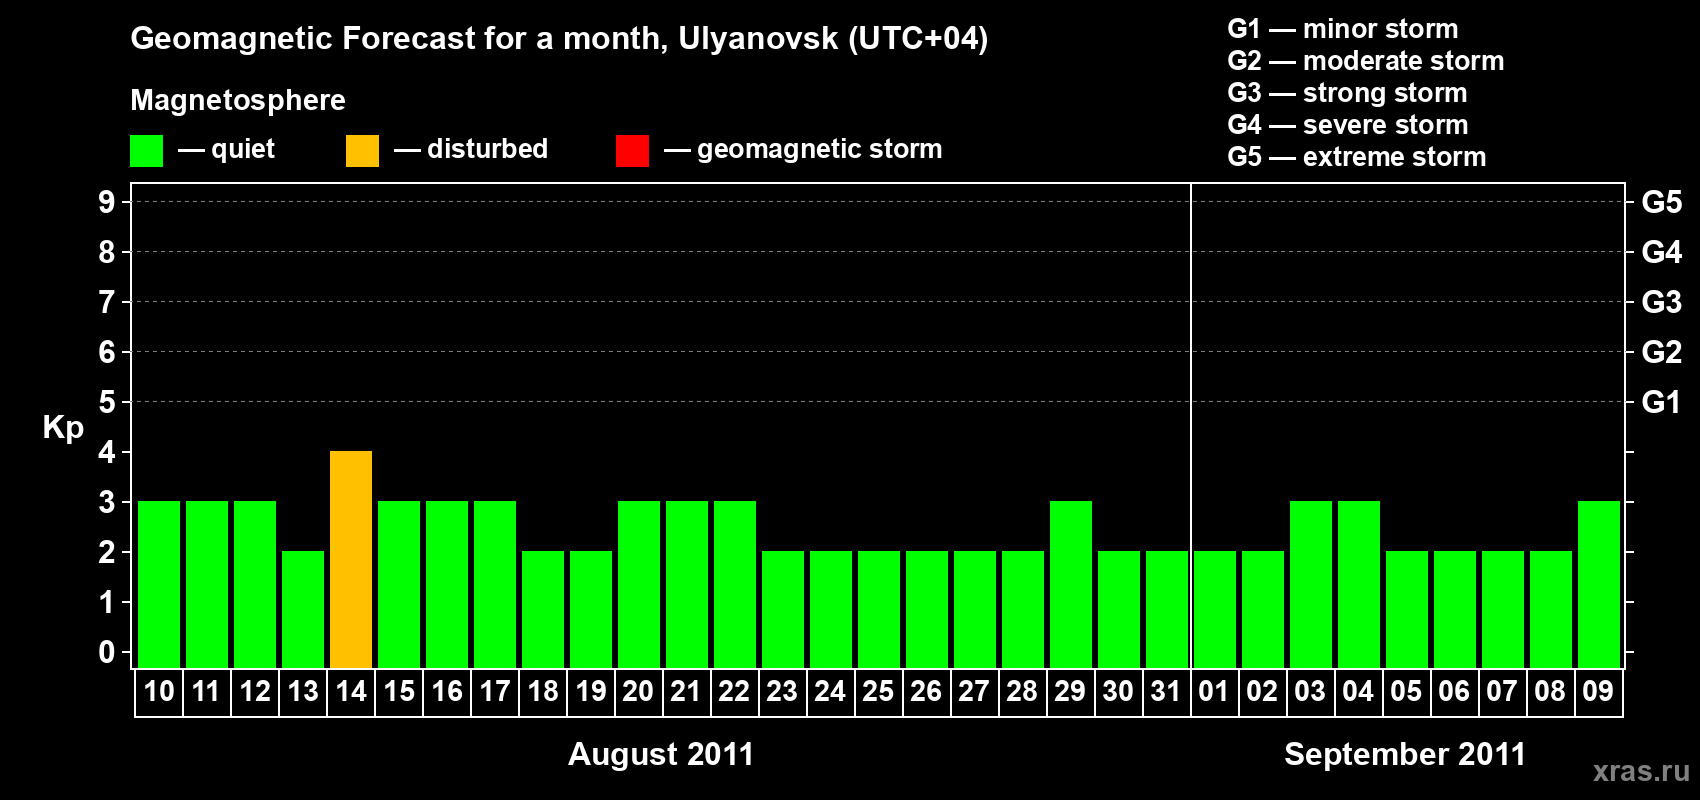Click the G1 label on right axis
This screenshot has width=1700, height=800.
[x=1662, y=402]
